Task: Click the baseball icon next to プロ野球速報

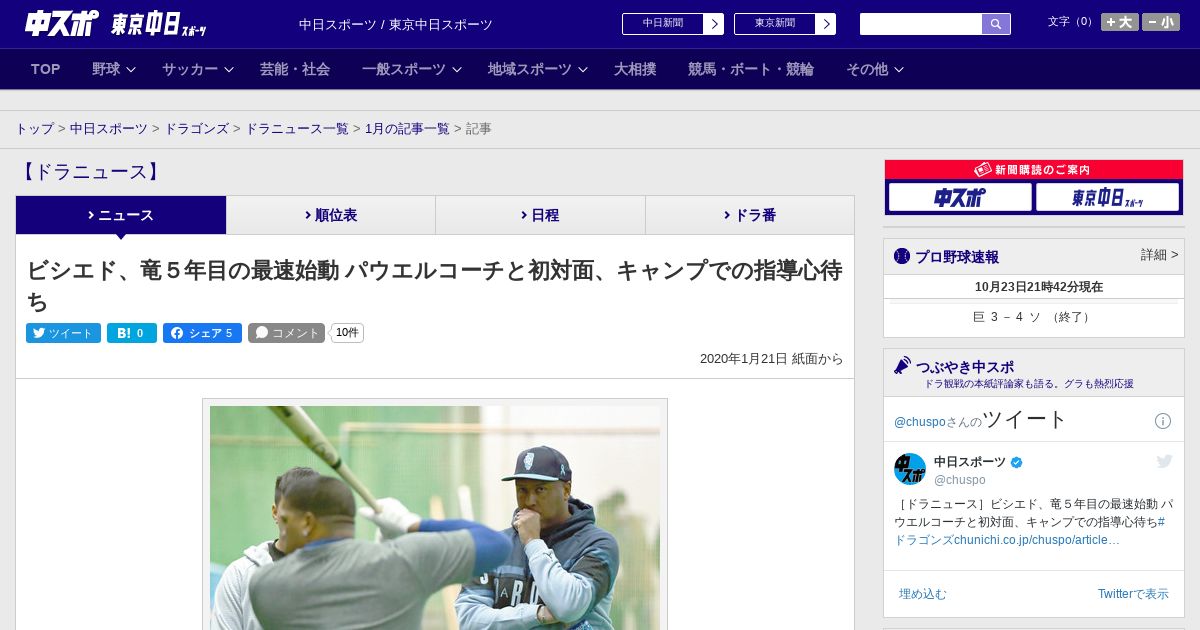Action: tap(902, 256)
